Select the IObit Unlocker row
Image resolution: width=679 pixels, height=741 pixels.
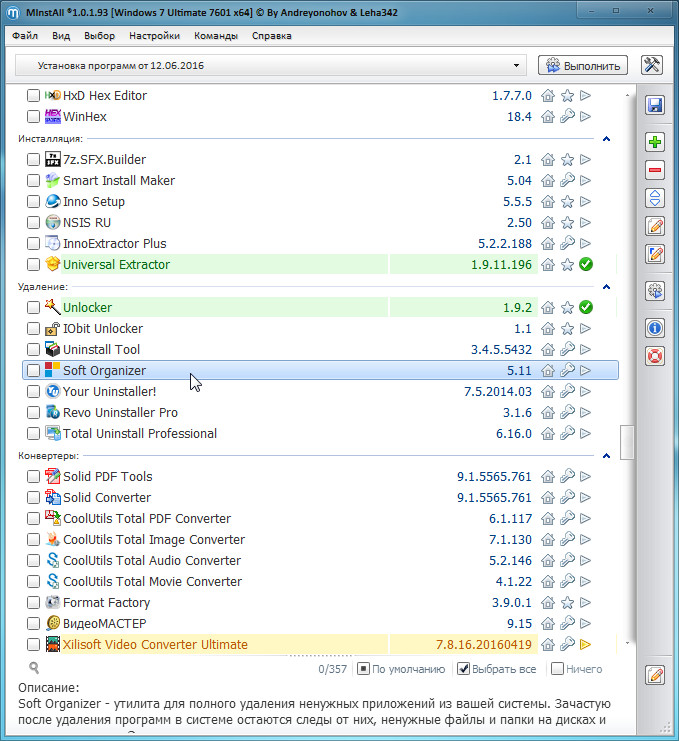click(320, 328)
